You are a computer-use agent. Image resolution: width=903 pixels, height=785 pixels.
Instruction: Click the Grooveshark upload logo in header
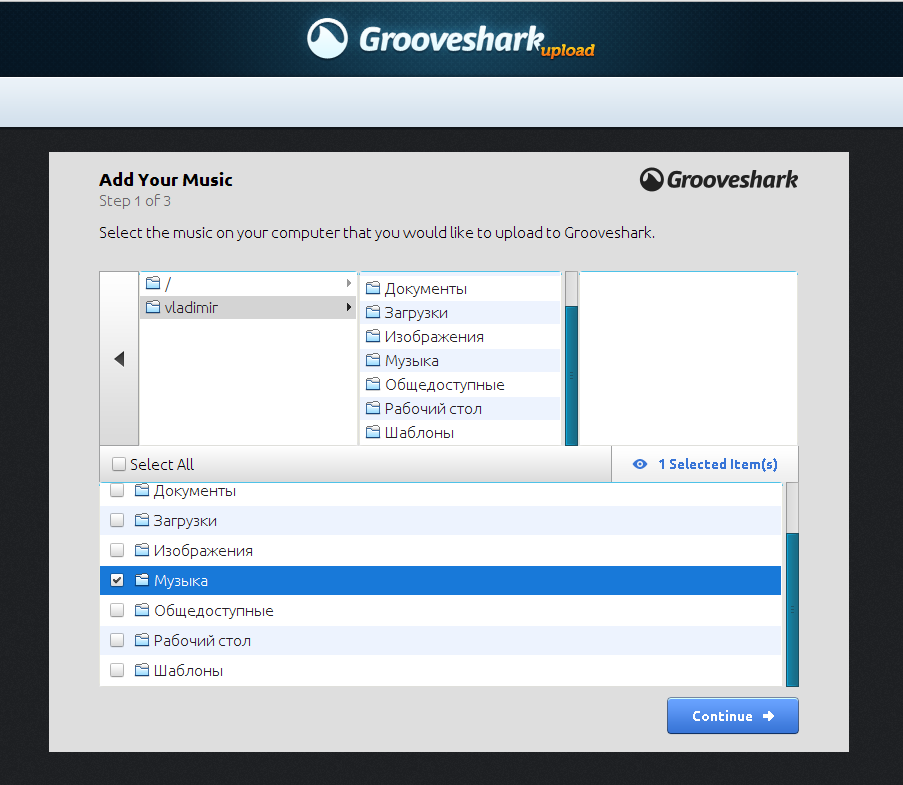pyautogui.click(x=451, y=39)
